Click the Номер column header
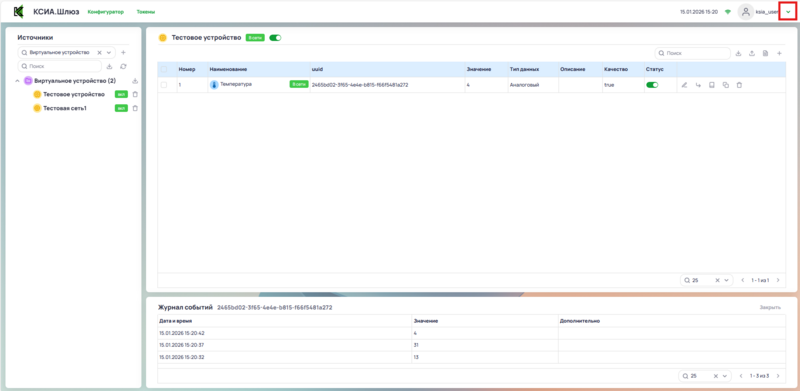The image size is (800, 391). click(187, 69)
